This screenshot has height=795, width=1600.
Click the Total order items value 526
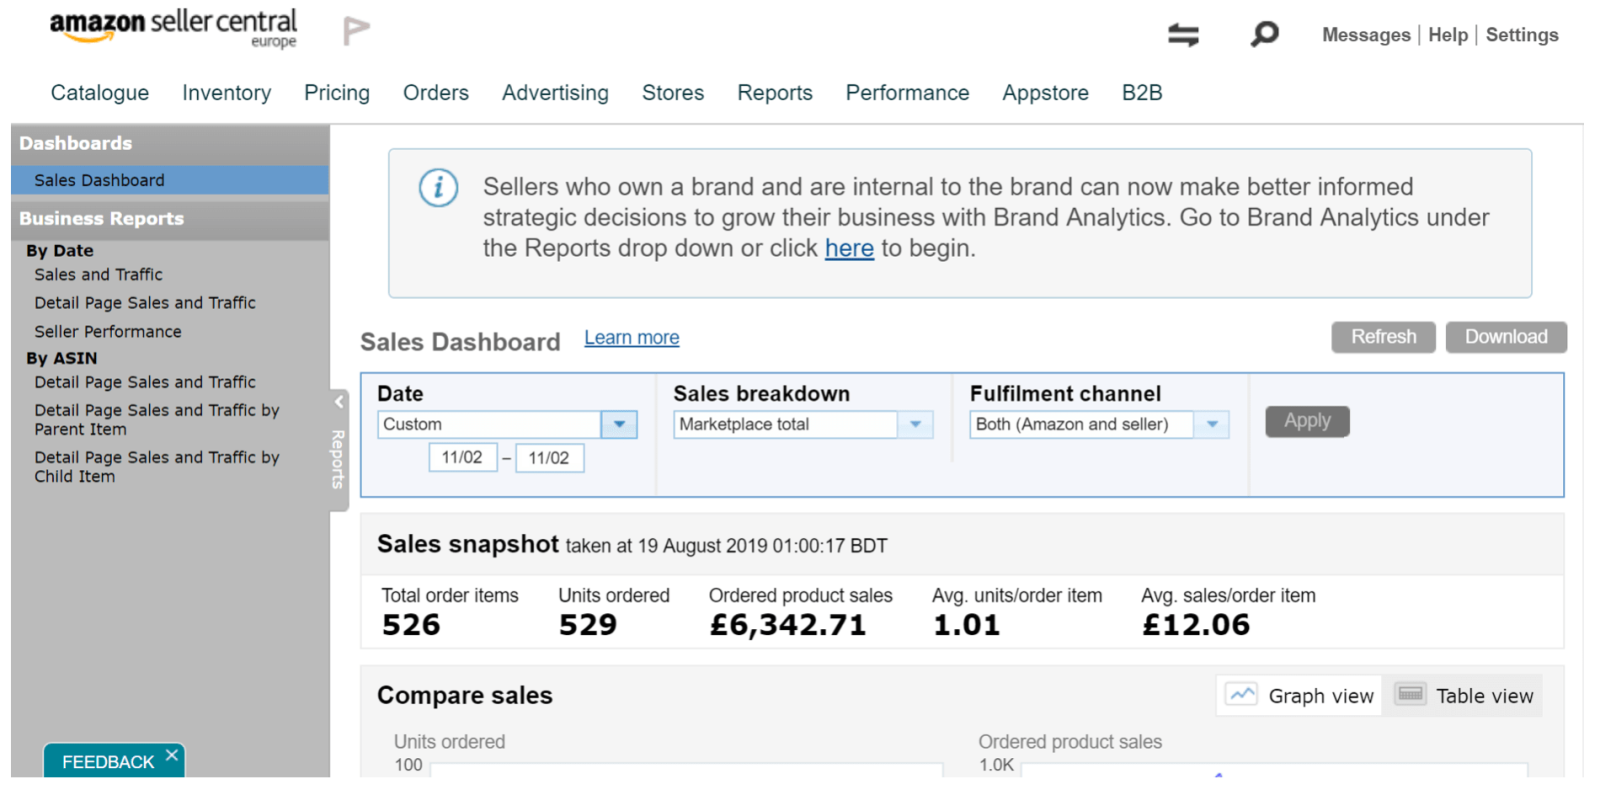pyautogui.click(x=411, y=625)
